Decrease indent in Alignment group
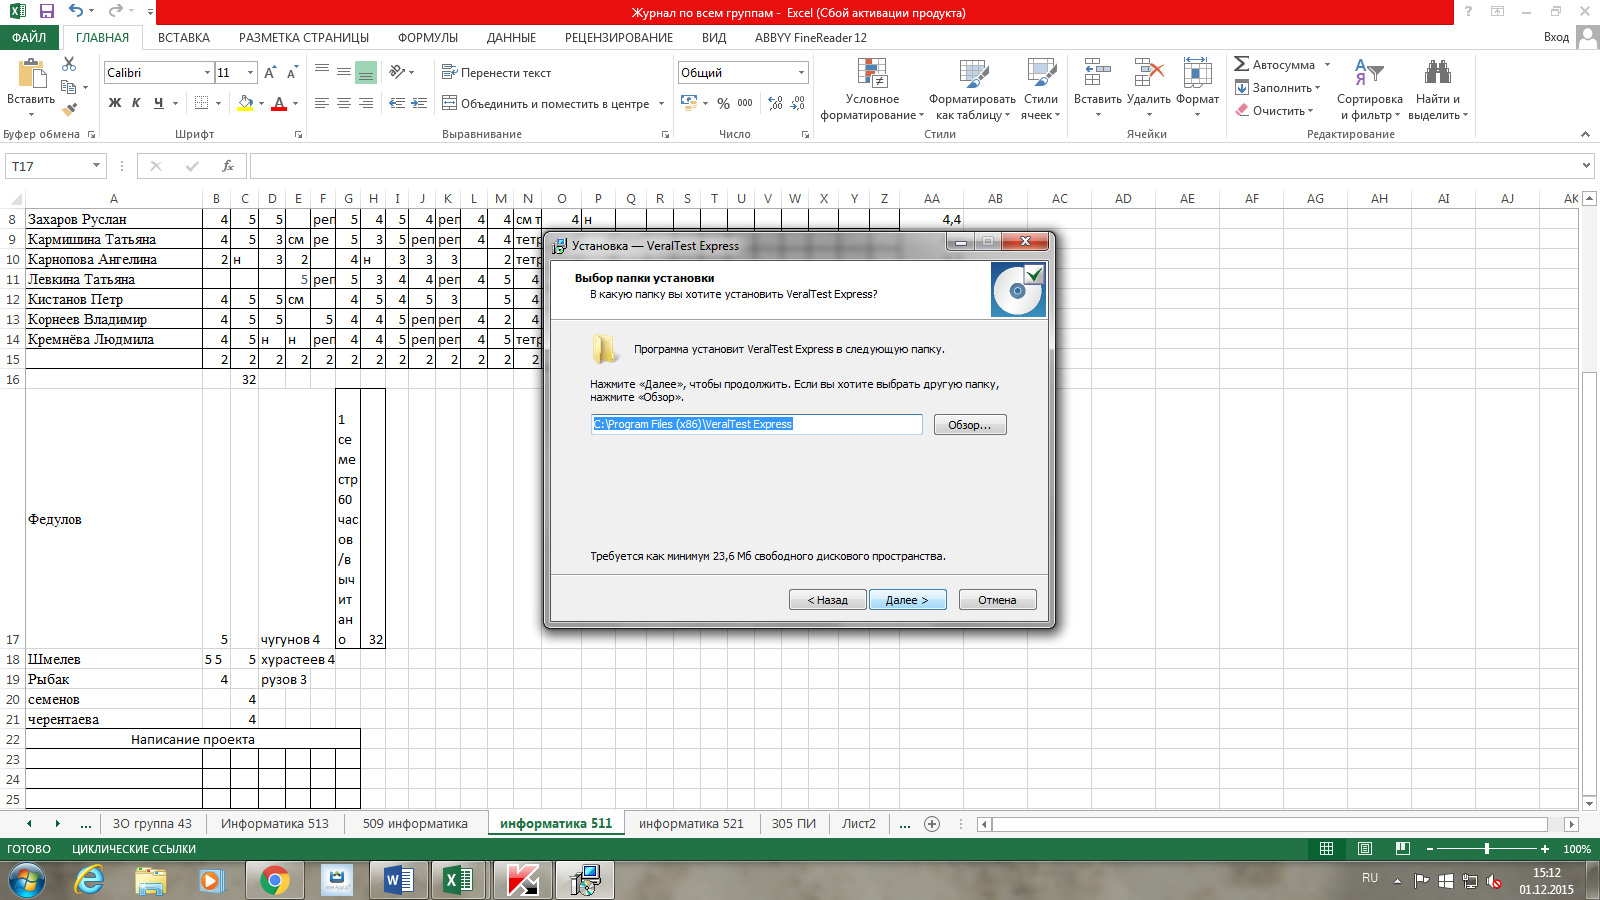Viewport: 1600px width, 900px height. 397,103
